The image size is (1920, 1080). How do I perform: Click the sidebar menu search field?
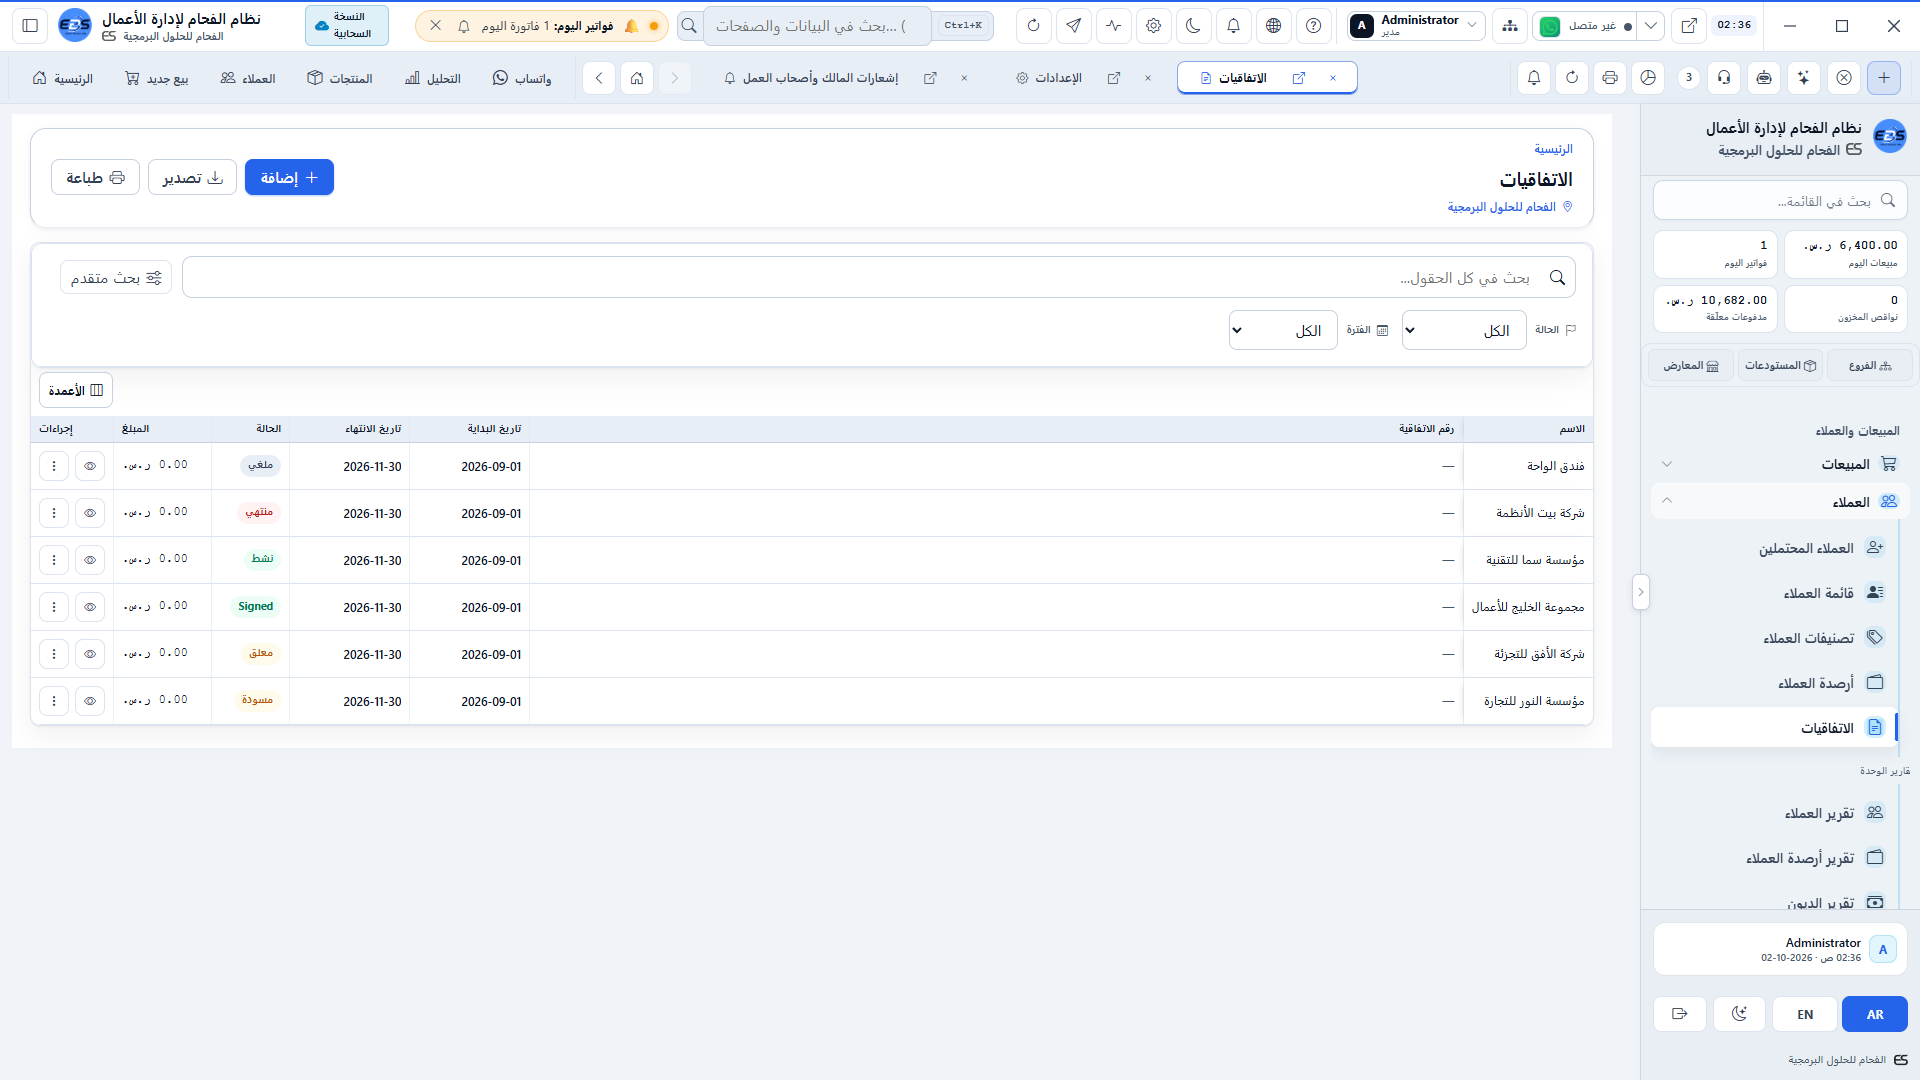(x=1780, y=201)
